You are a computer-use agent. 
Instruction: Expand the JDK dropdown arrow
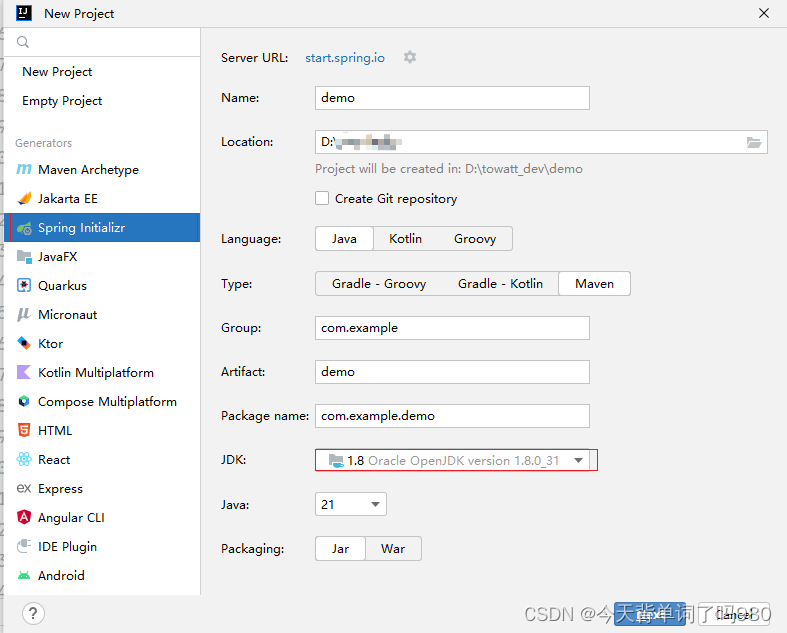point(578,460)
